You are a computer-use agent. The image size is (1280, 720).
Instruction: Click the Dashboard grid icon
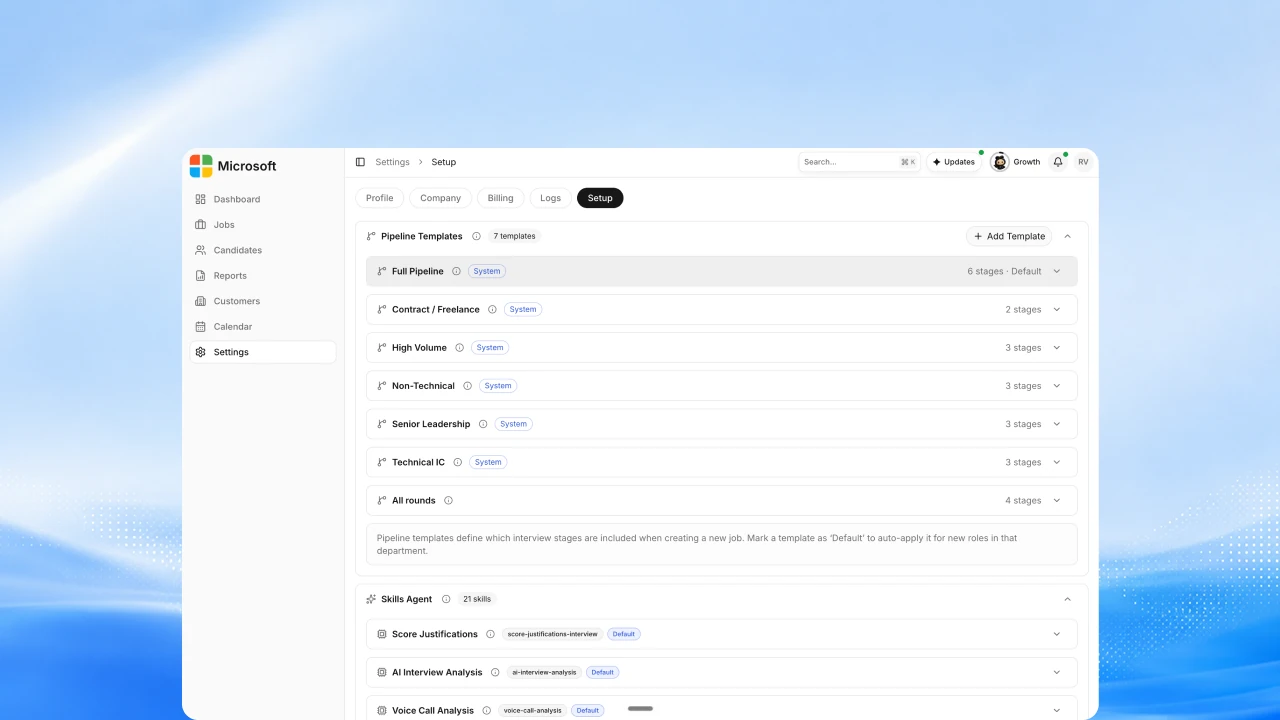pyautogui.click(x=201, y=199)
